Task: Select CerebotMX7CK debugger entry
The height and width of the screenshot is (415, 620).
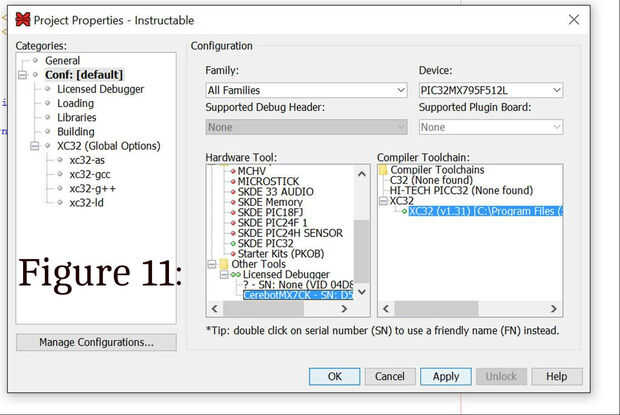Action: pyautogui.click(x=298, y=295)
